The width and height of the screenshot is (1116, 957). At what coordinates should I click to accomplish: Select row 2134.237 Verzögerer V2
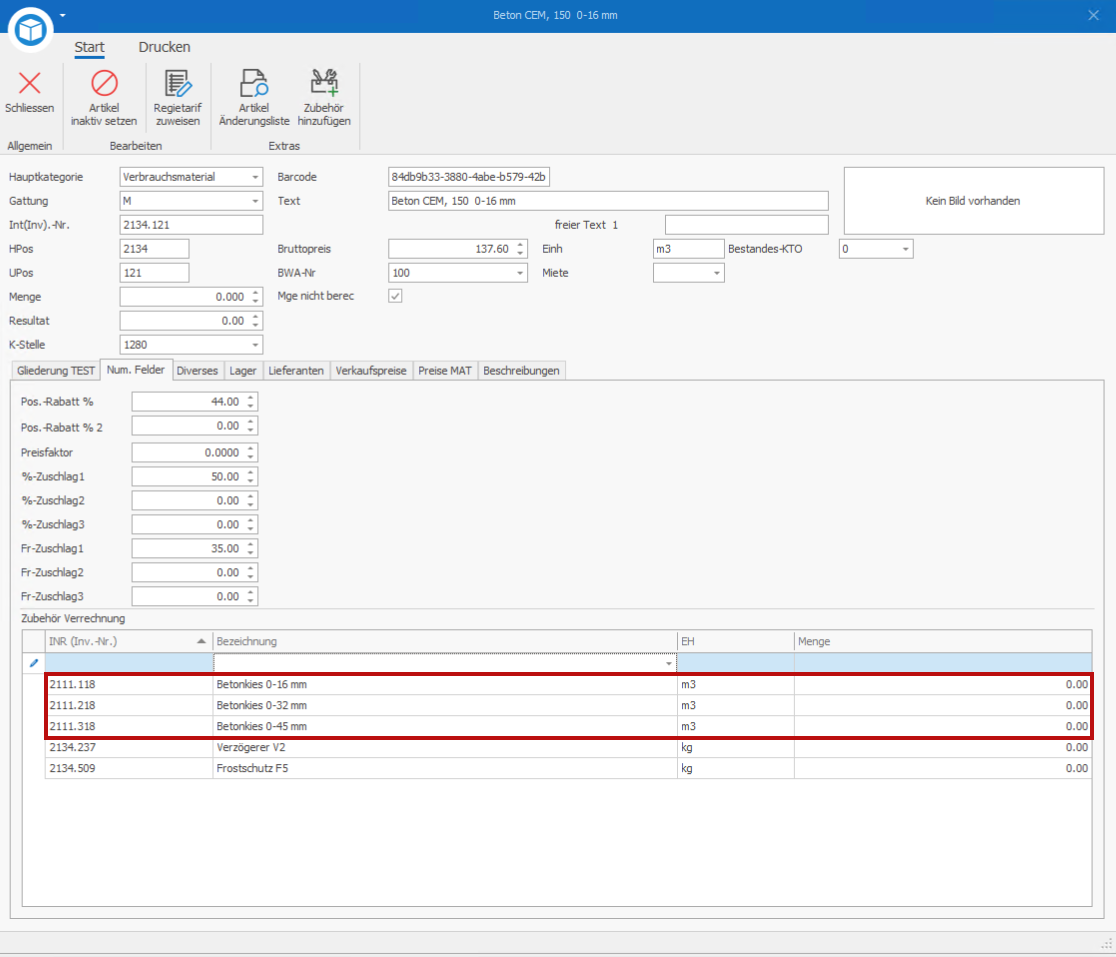568,747
